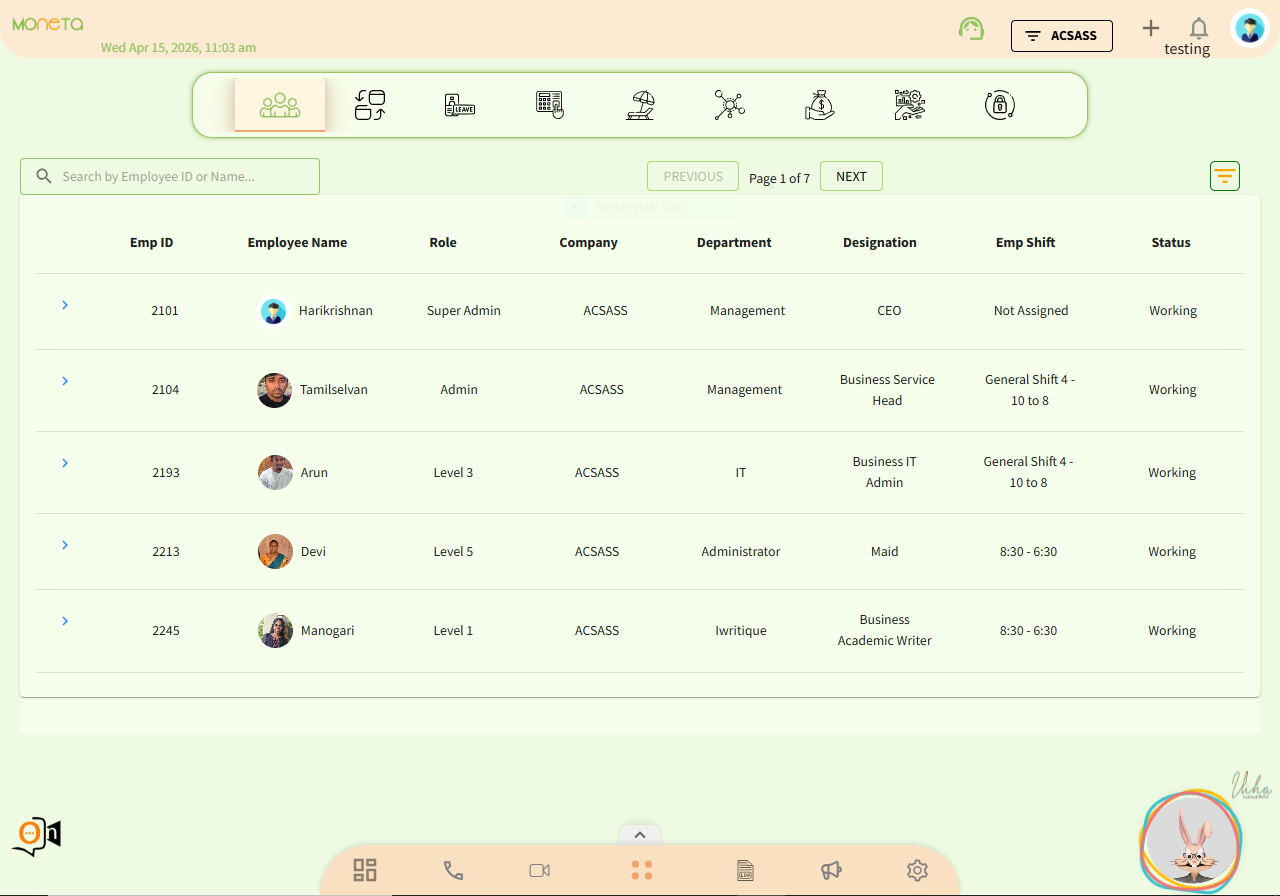1280x896 pixels.
Task: Open the attendance keypad icon
Action: click(x=550, y=105)
